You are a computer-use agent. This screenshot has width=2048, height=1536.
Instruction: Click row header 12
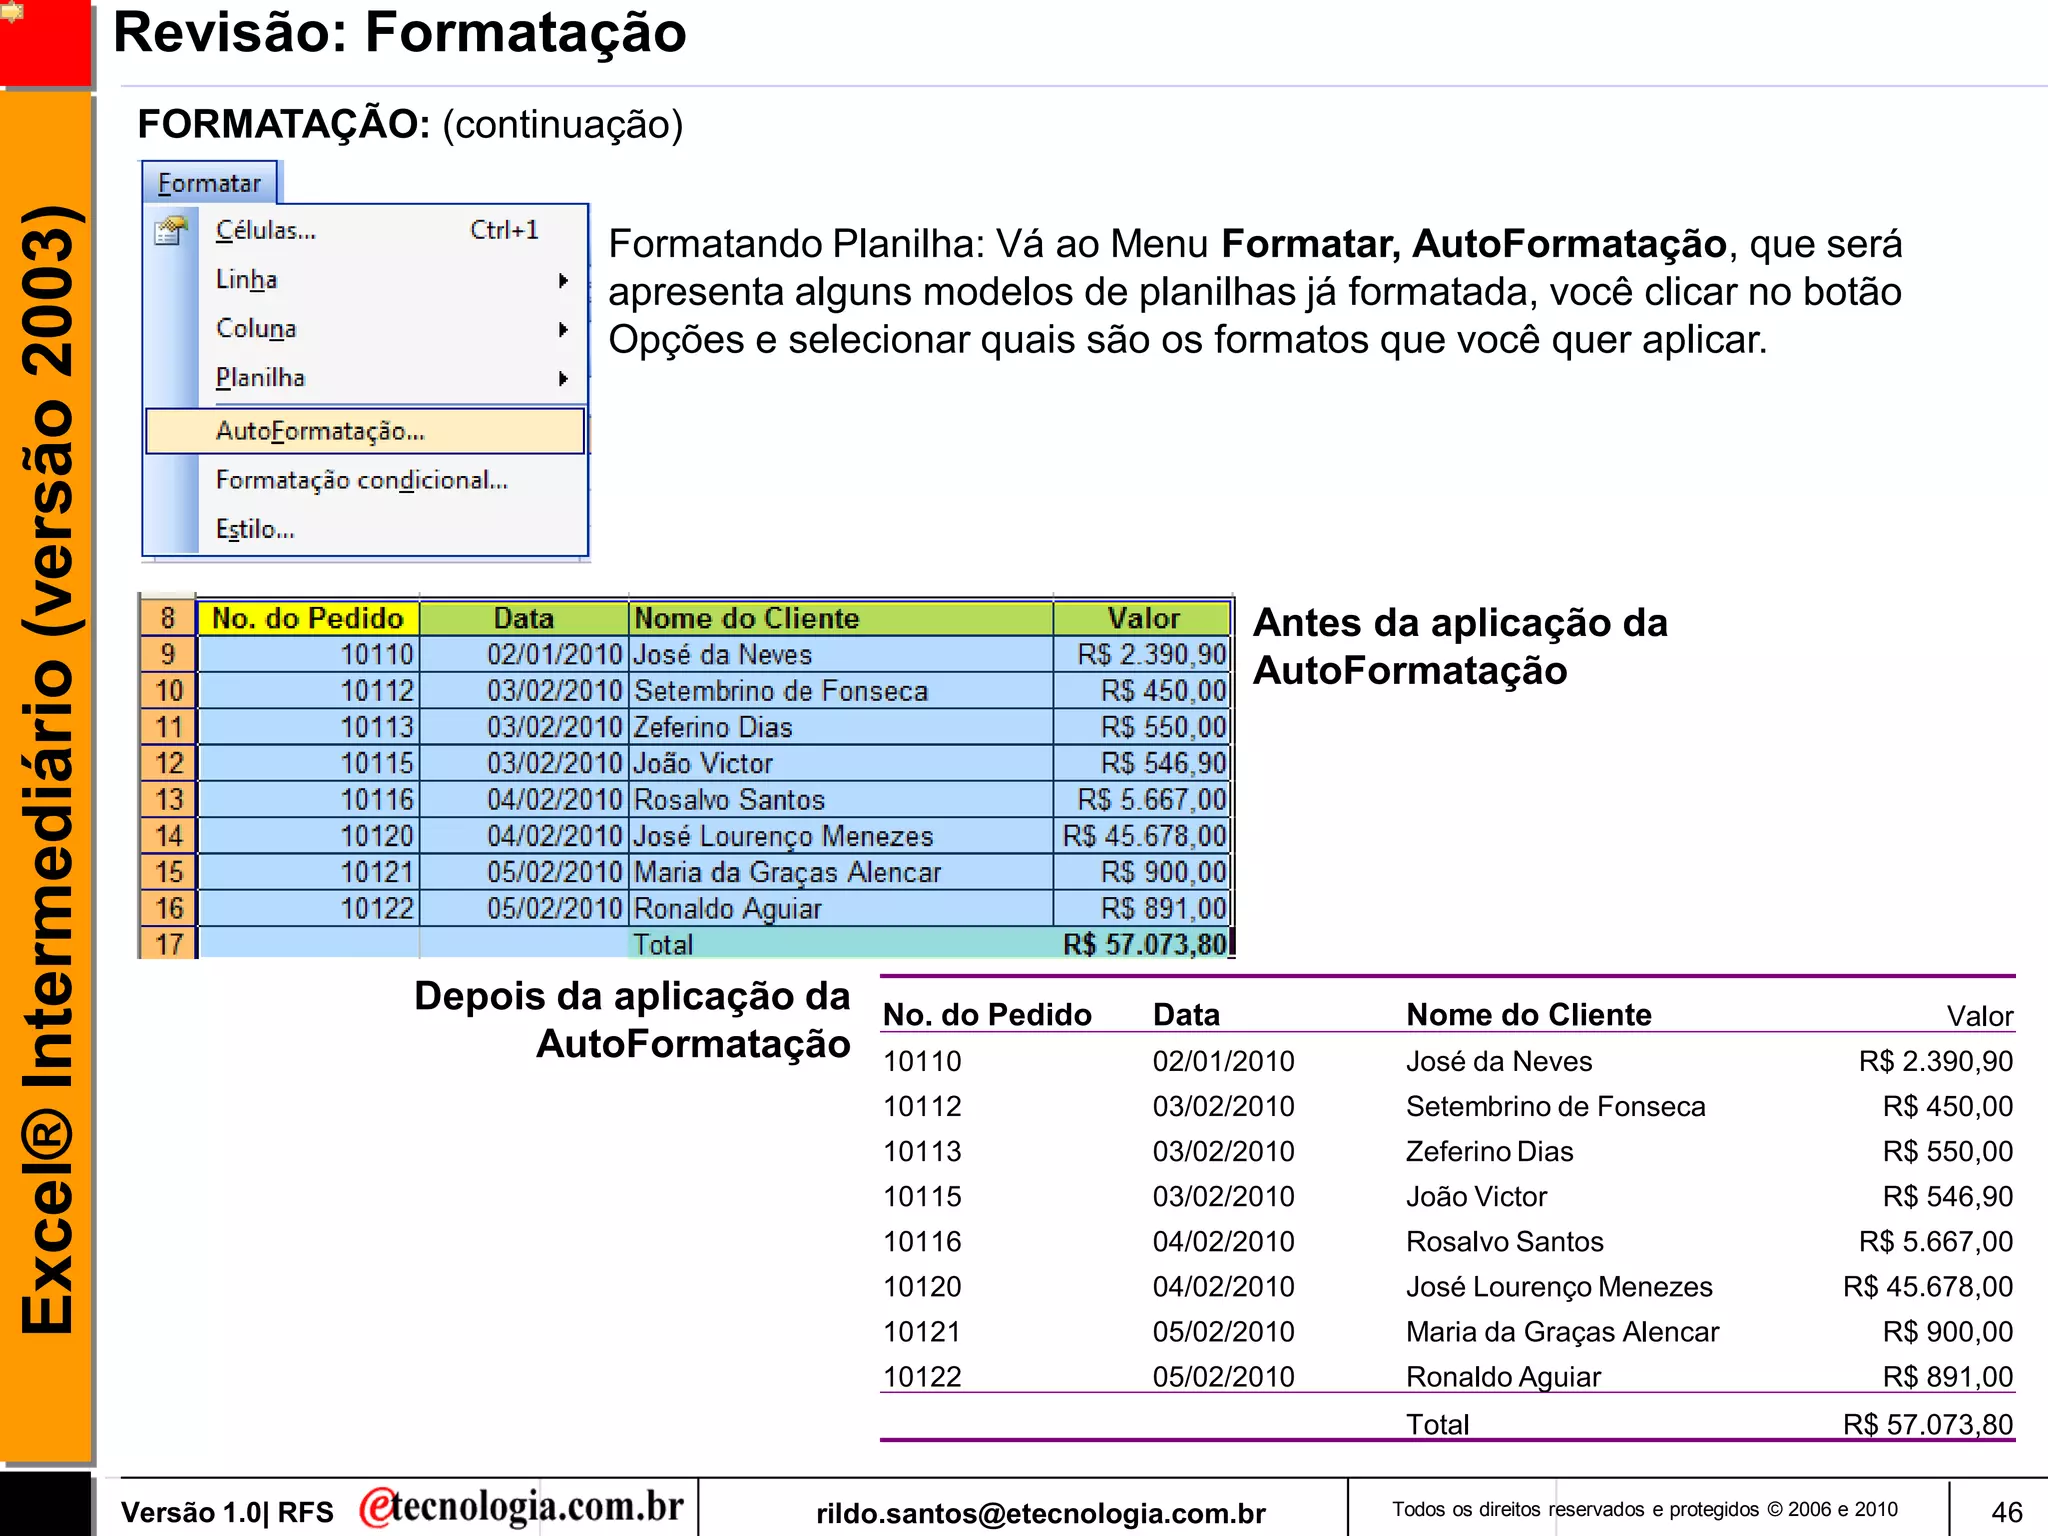pyautogui.click(x=168, y=763)
